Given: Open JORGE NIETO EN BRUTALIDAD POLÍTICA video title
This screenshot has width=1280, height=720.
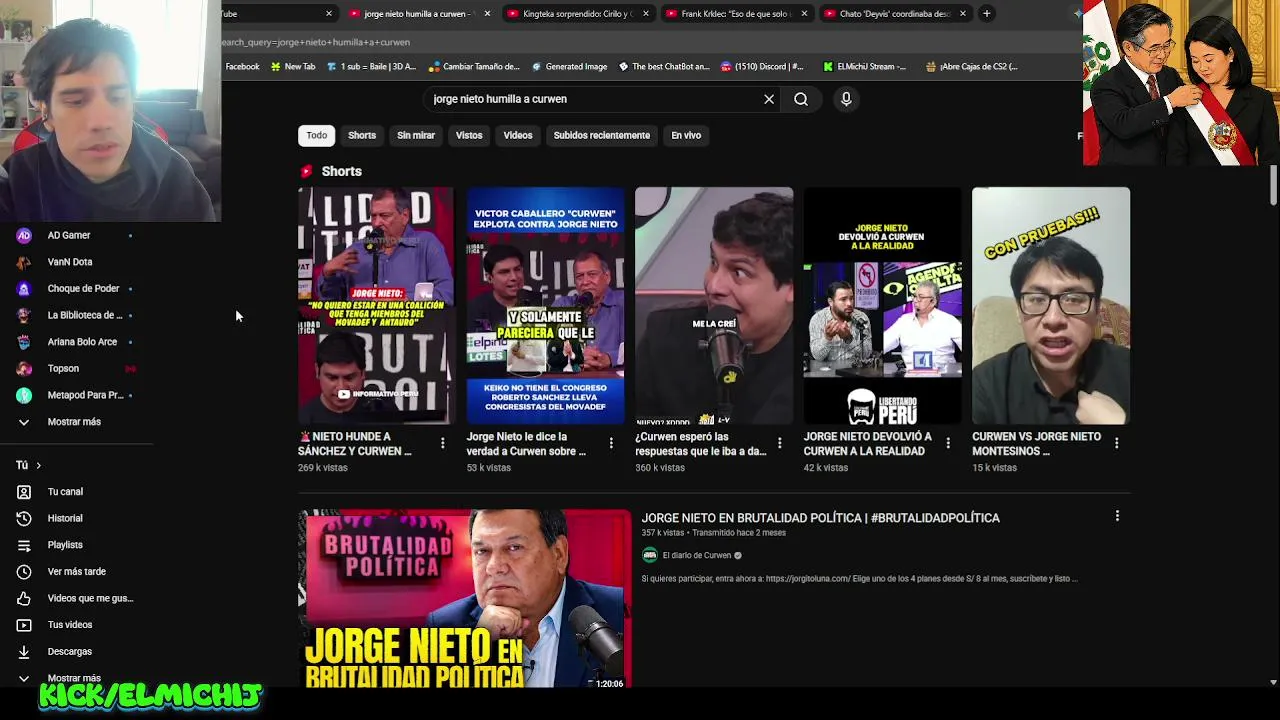Looking at the screenshot, I should click(x=821, y=518).
